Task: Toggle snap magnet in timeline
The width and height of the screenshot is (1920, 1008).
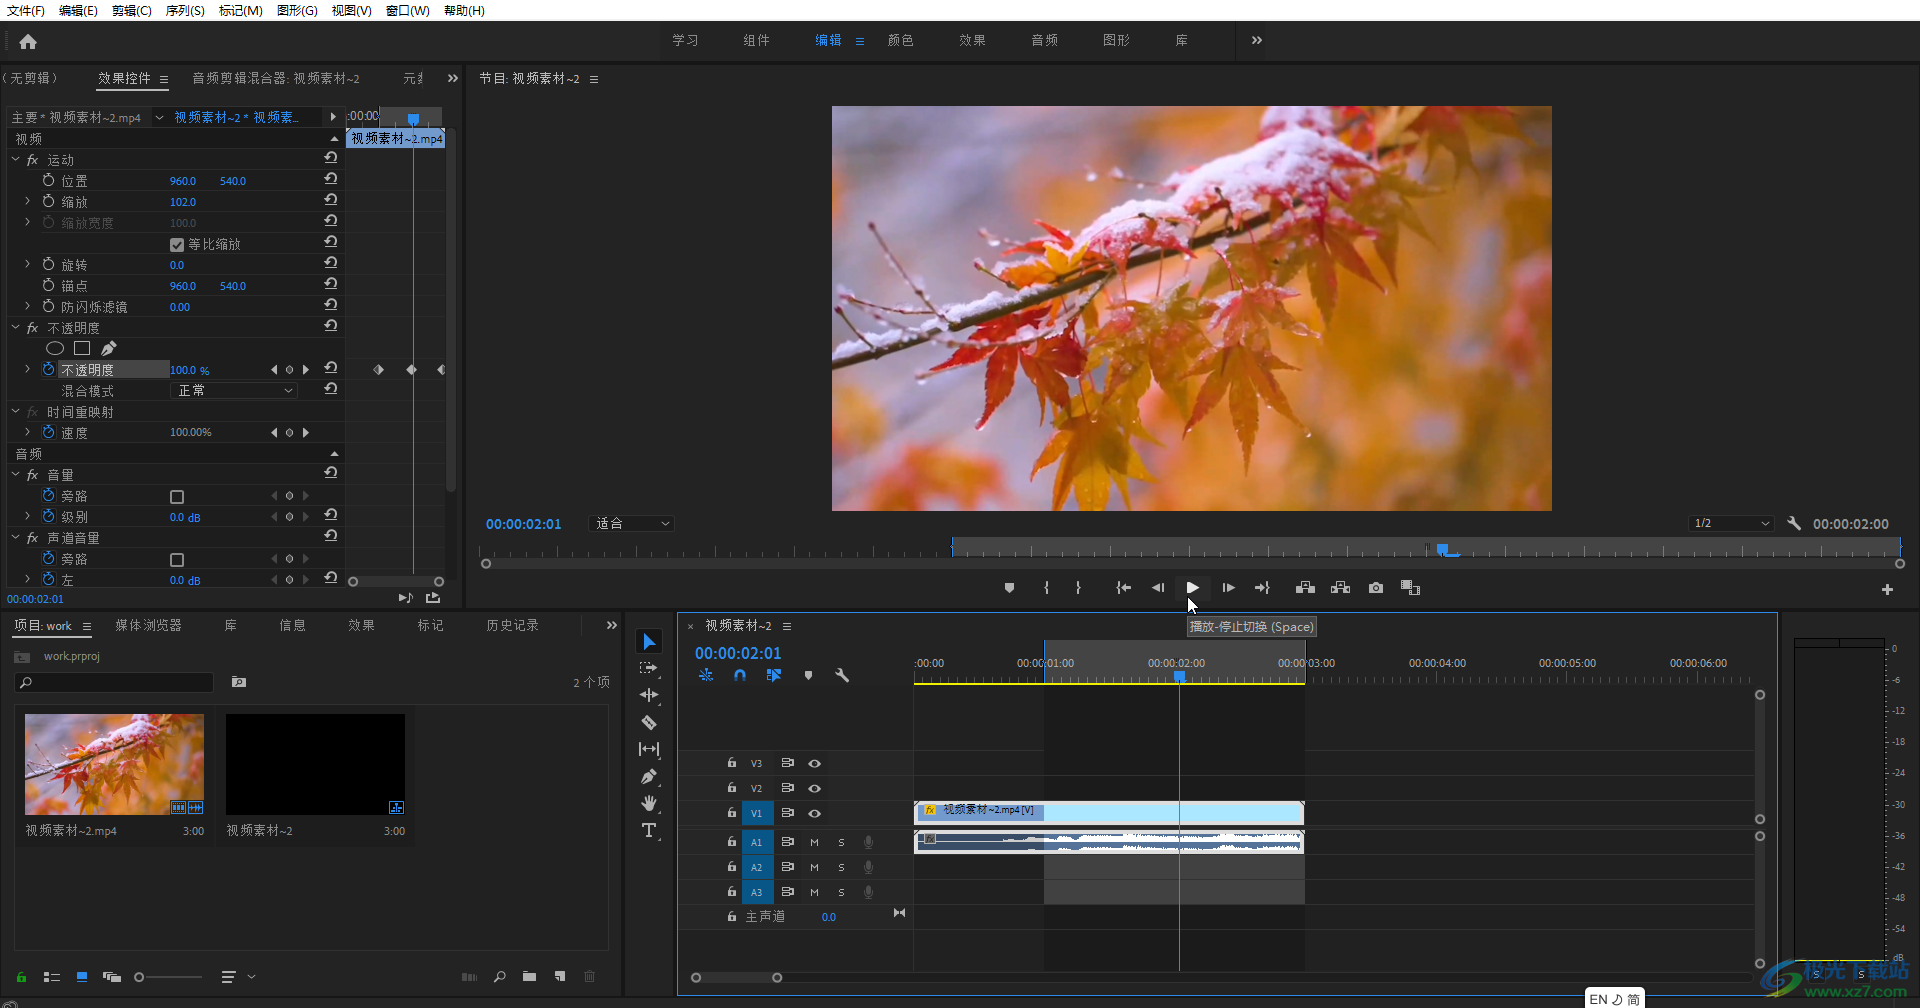Action: 740,675
